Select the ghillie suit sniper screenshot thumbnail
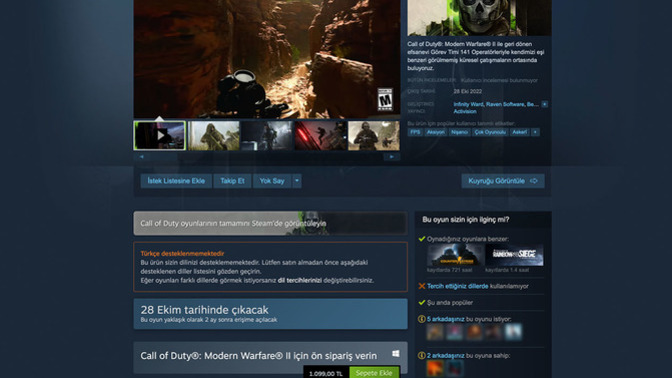This screenshot has width=672, height=378. point(213,135)
